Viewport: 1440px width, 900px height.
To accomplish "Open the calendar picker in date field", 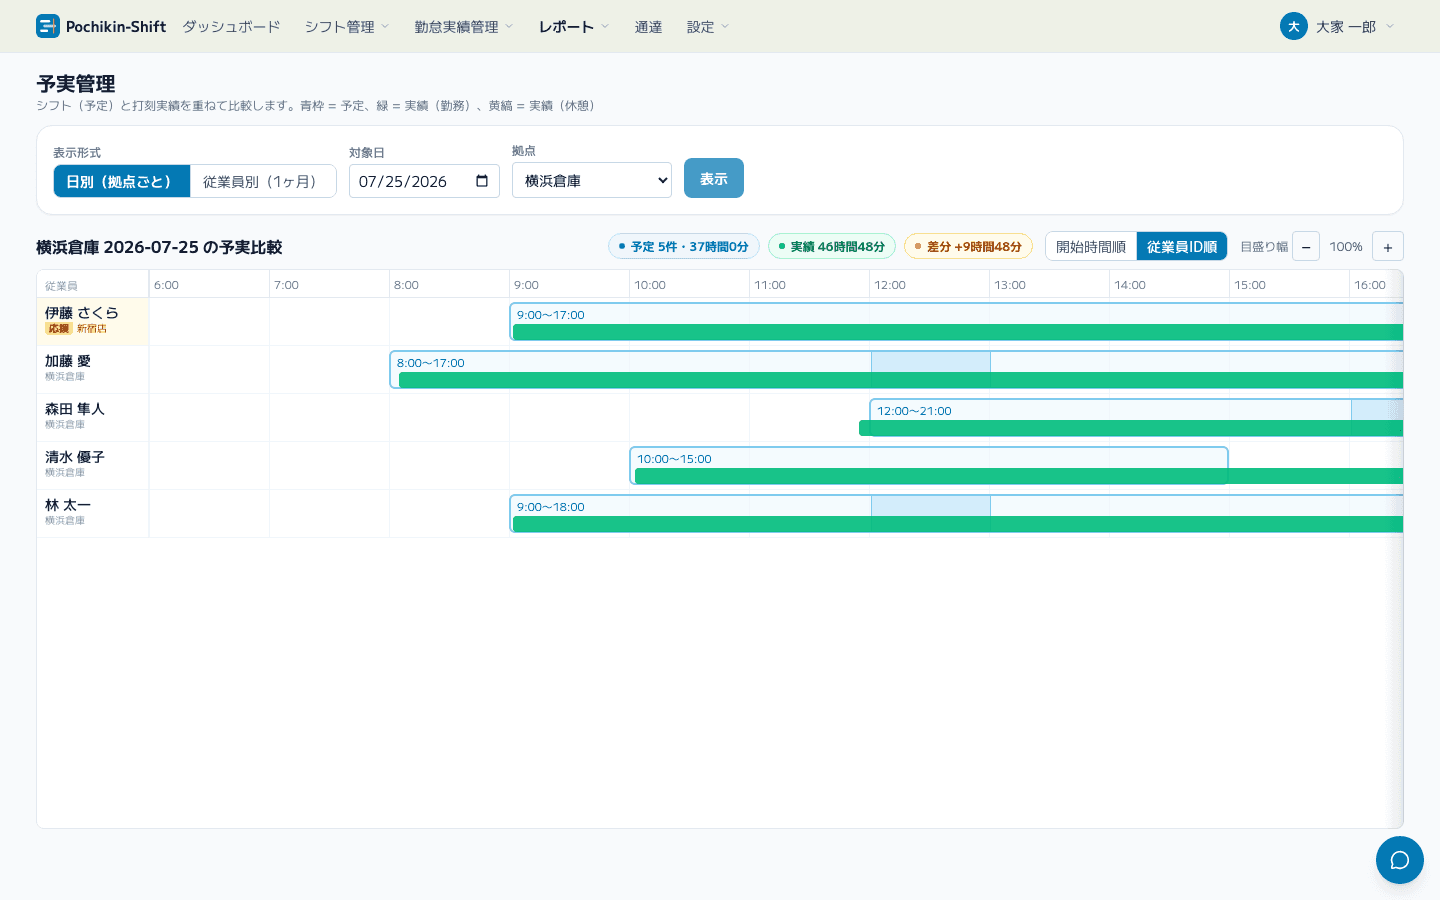I will 482,181.
